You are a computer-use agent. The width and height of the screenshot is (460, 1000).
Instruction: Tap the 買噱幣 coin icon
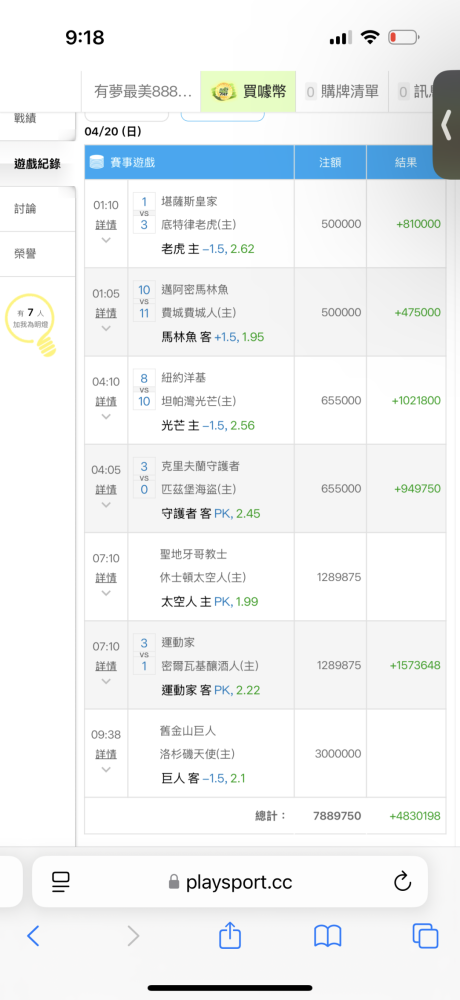[x=223, y=92]
